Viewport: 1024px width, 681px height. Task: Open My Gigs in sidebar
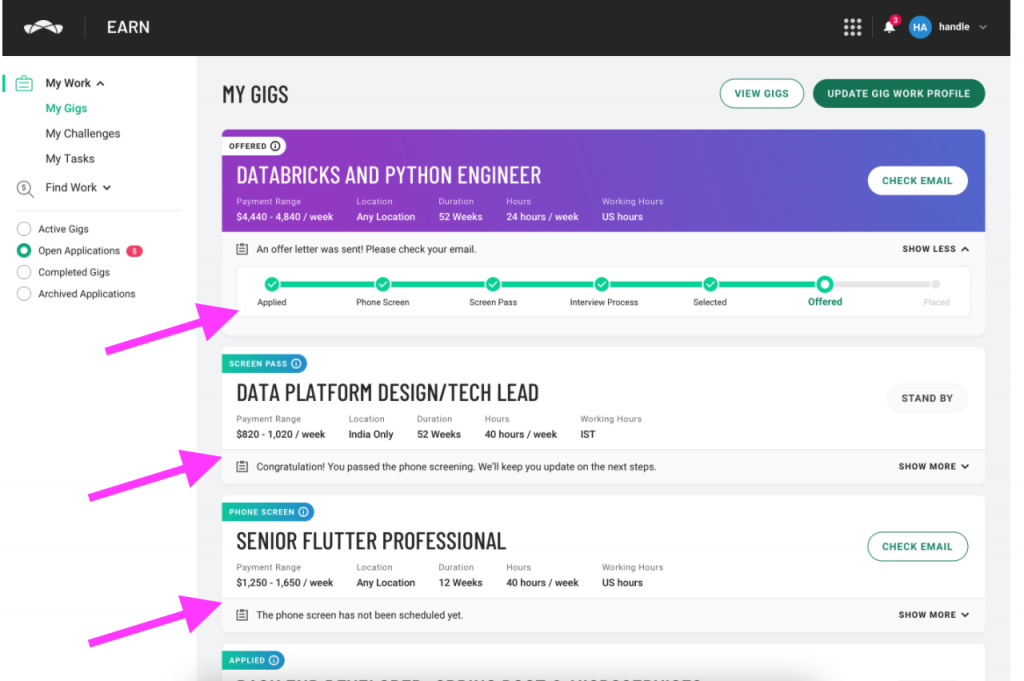(x=66, y=108)
